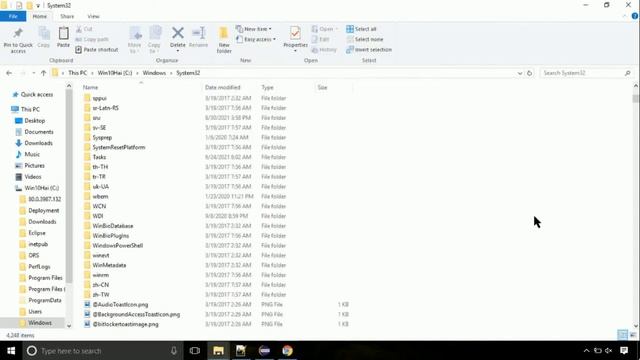This screenshot has height=360, width=640.
Task: Click the Delete X icon
Action: click(178, 33)
